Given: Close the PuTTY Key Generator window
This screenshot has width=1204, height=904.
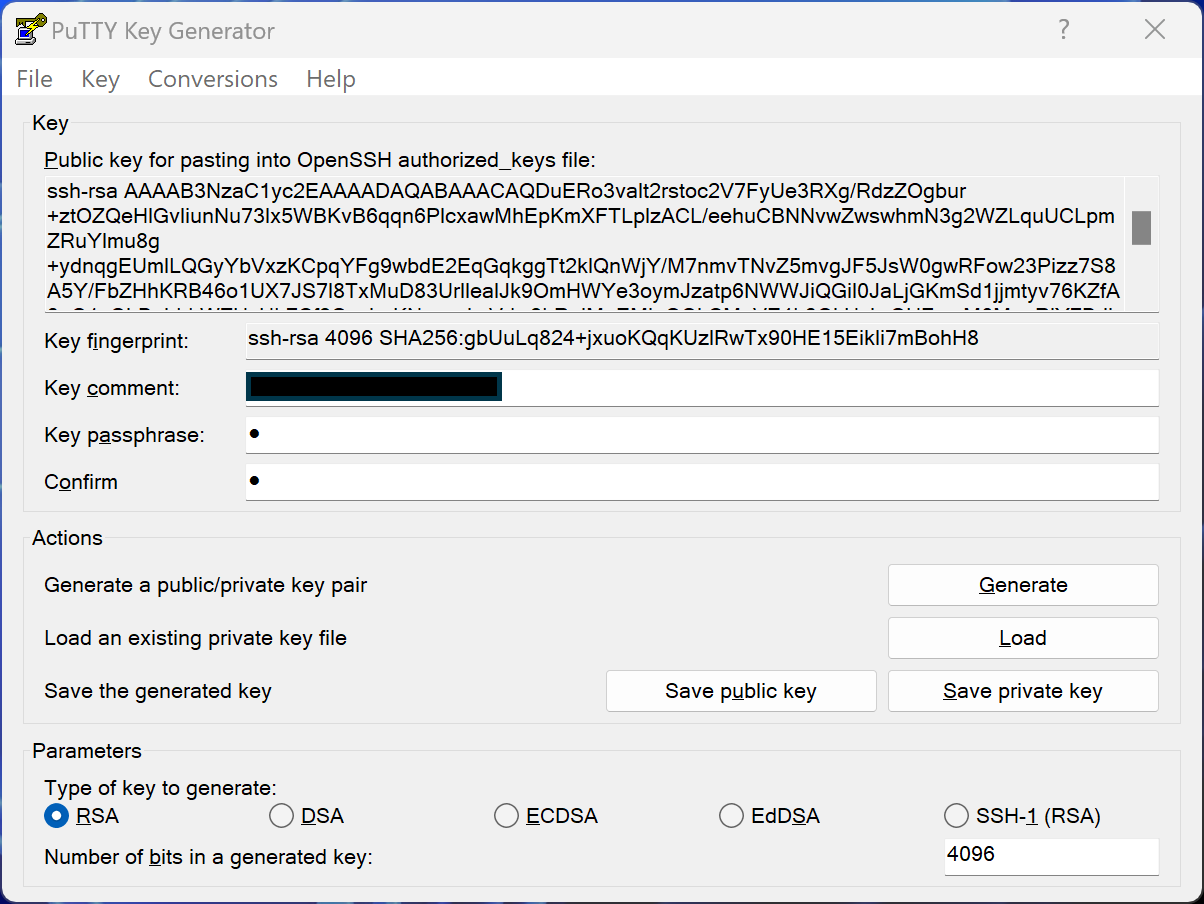Looking at the screenshot, I should 1155,30.
